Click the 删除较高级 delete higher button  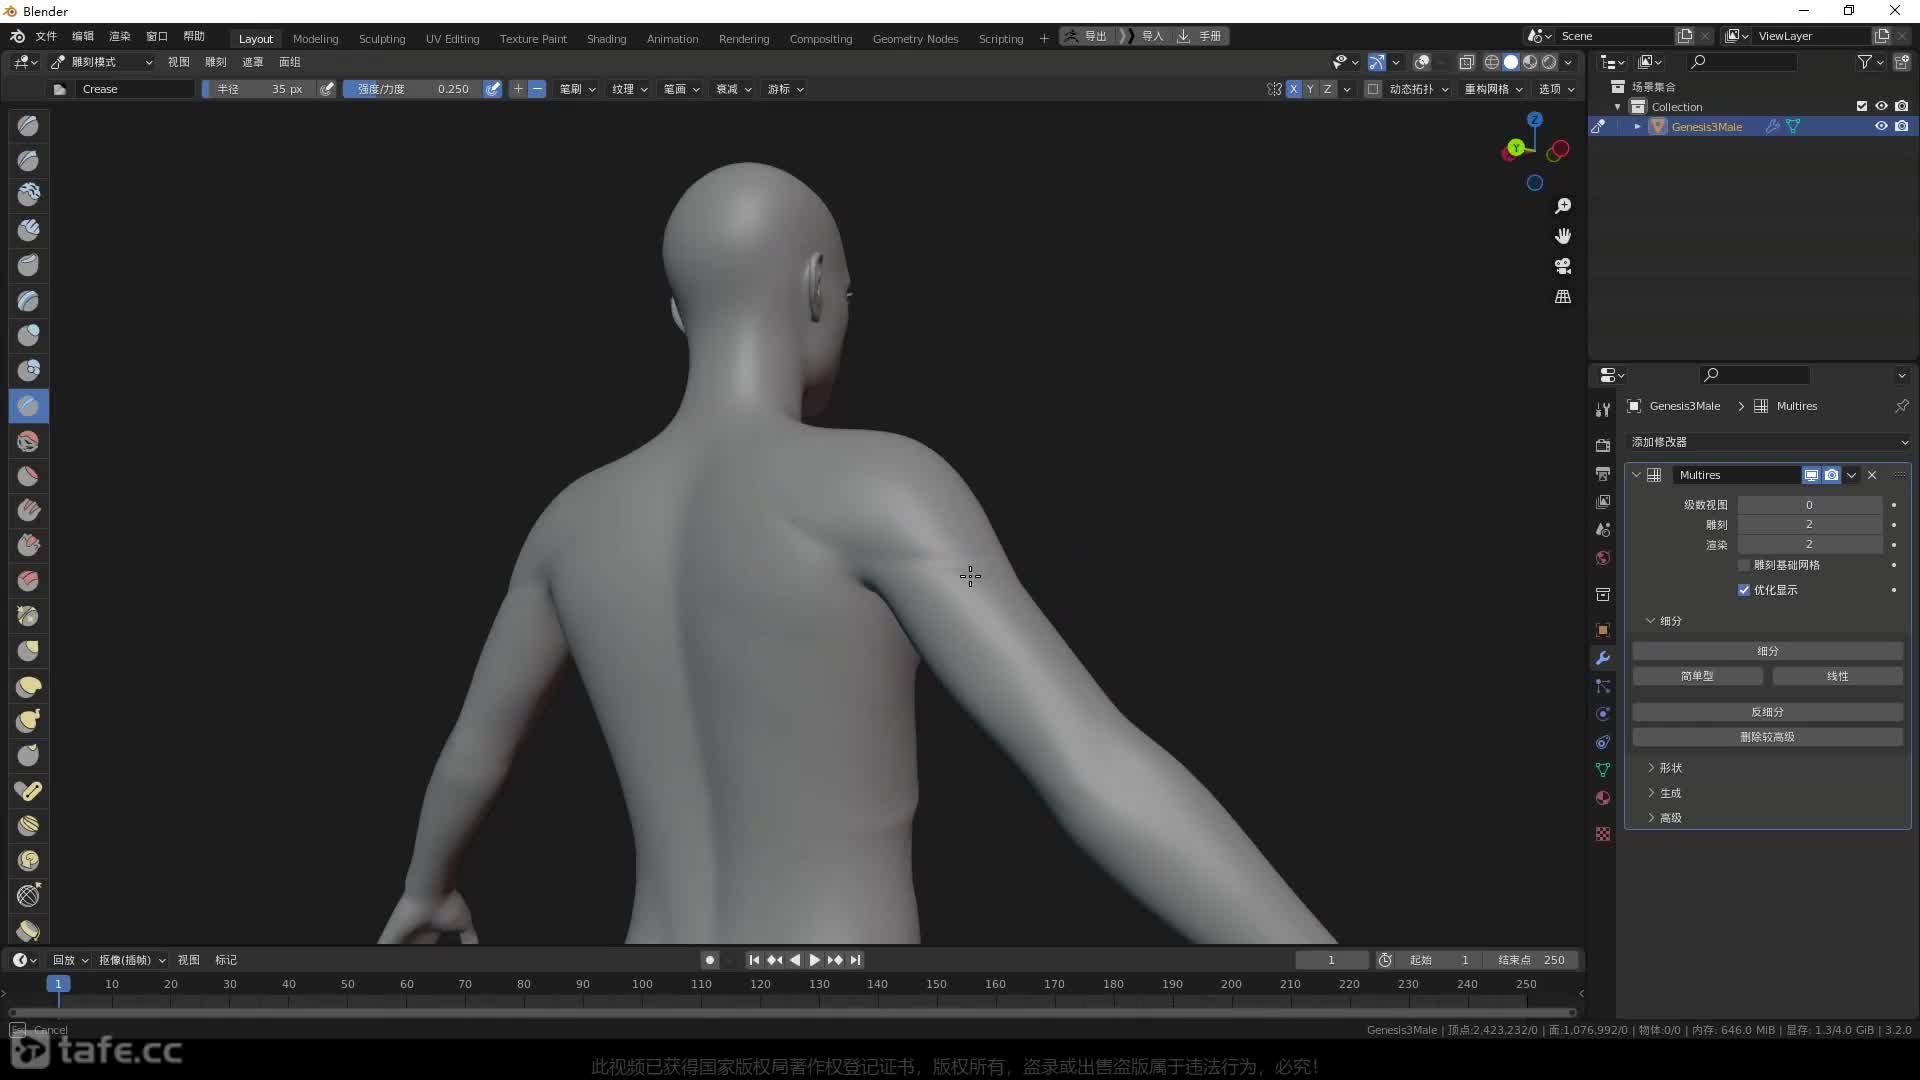pyautogui.click(x=1768, y=737)
